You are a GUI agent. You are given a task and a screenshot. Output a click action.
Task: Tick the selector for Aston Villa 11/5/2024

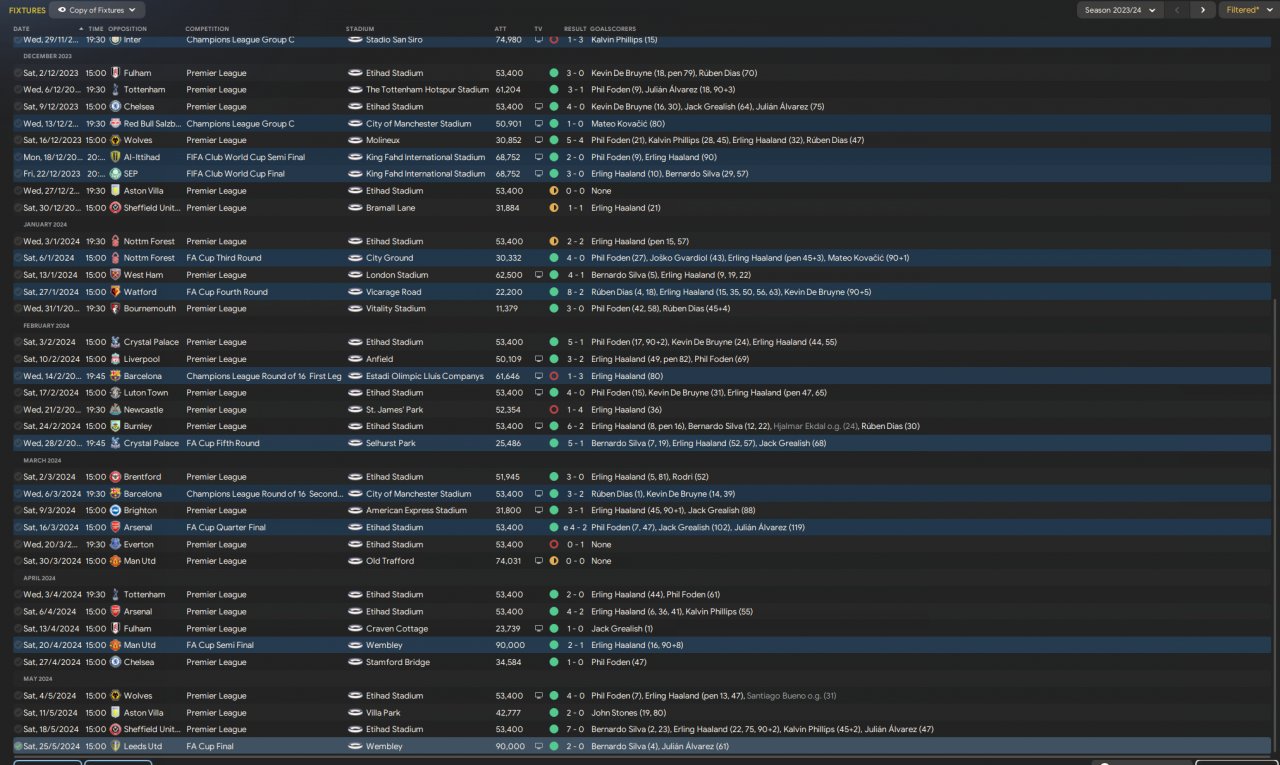pos(18,713)
